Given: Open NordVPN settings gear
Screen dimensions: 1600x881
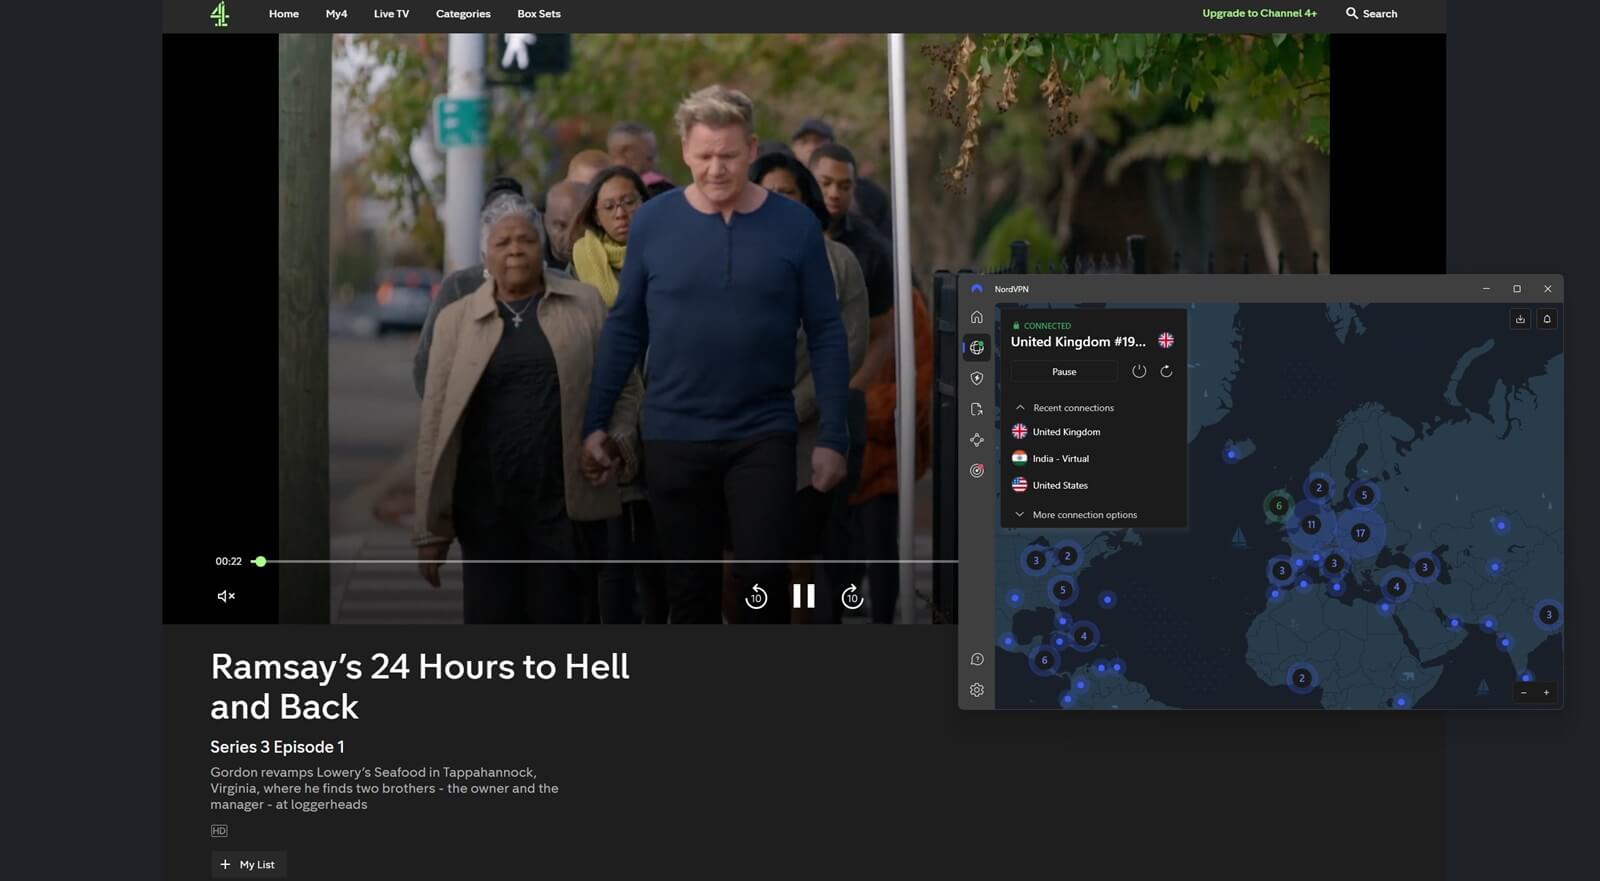Looking at the screenshot, I should tap(977, 690).
